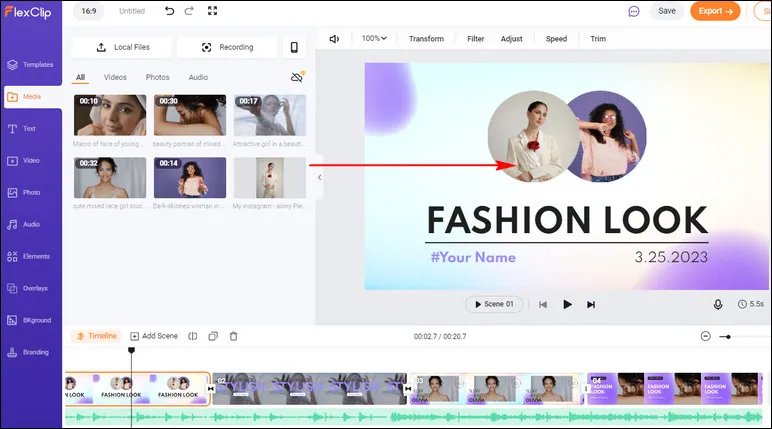Click the next scene skip button
The width and height of the screenshot is (772, 429).
click(x=591, y=305)
